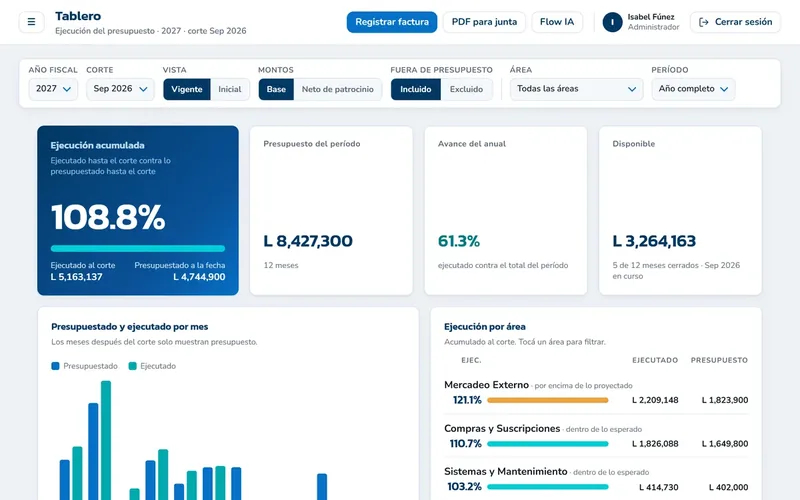Open the hamburger menu icon
This screenshot has width=800, height=500.
point(32,22)
